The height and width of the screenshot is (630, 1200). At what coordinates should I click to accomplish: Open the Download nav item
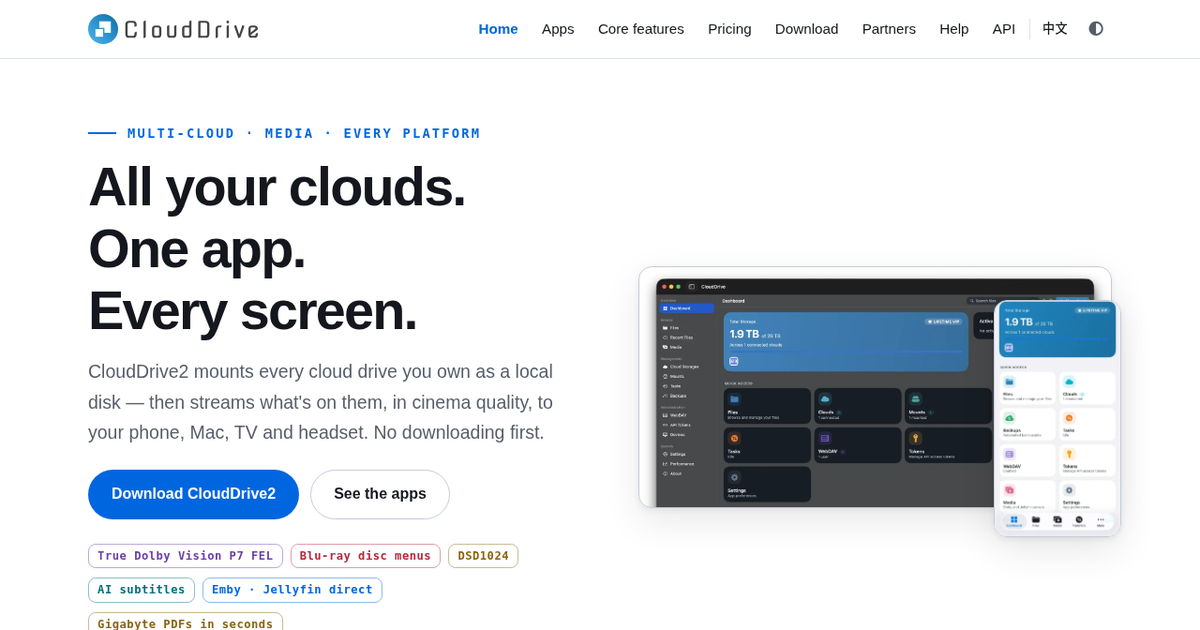pyautogui.click(x=807, y=28)
